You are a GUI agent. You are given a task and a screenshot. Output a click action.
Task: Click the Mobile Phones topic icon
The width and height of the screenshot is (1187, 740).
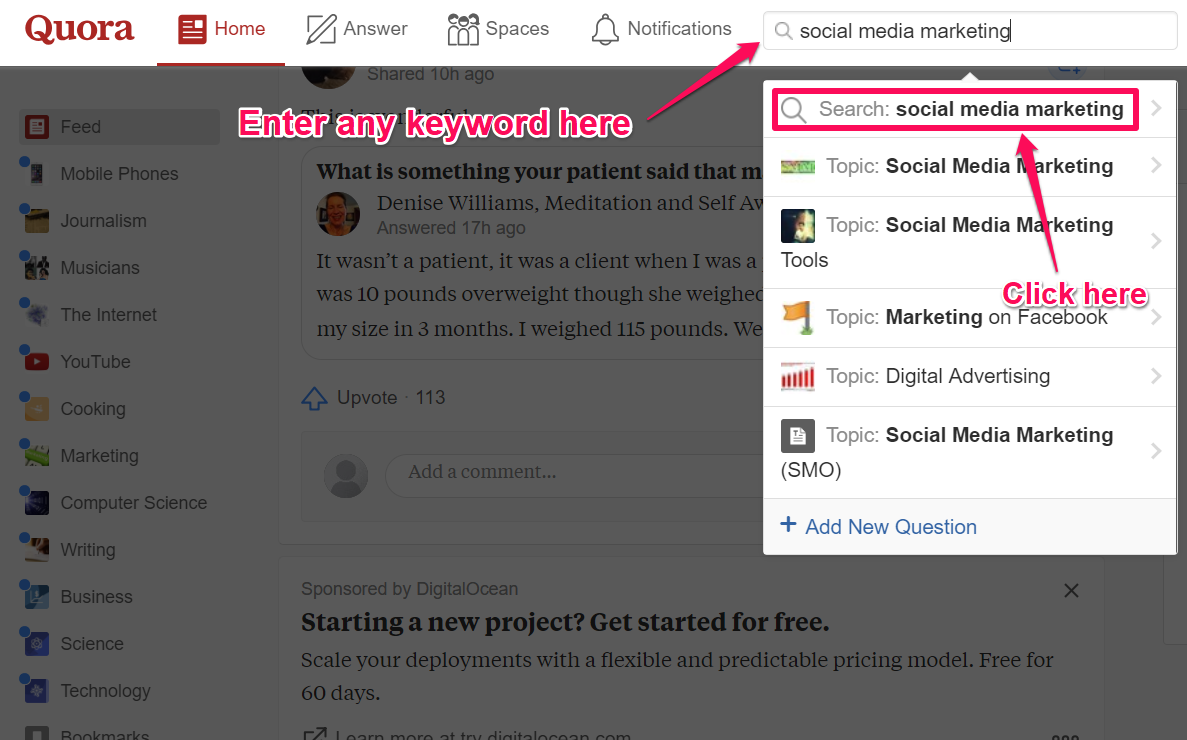click(36, 174)
